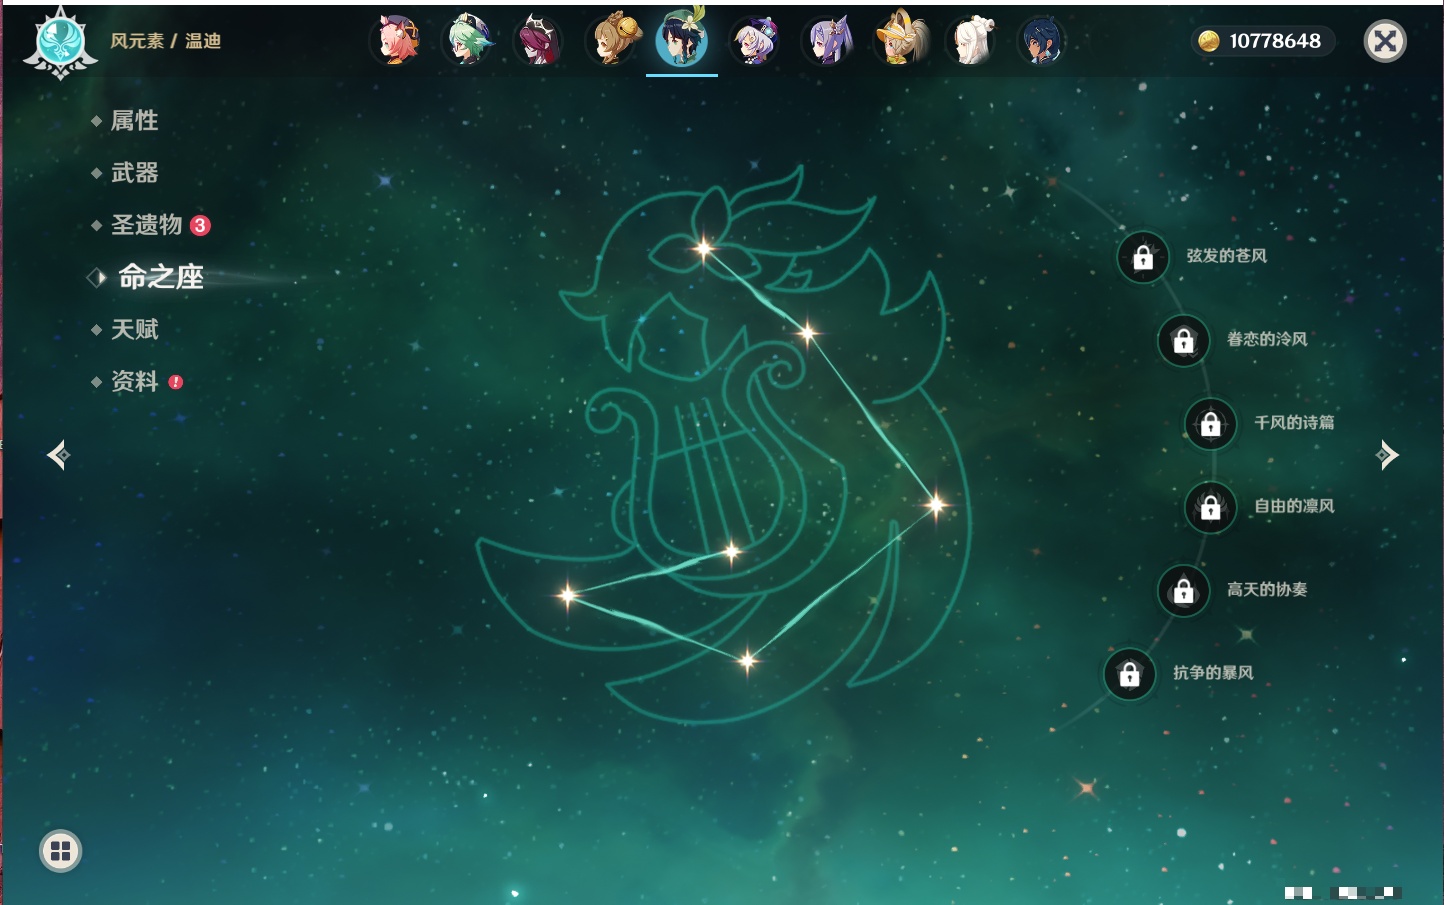Screen dimensions: 1444x905
Task: Click the Mora coin icon
Action: [1209, 41]
